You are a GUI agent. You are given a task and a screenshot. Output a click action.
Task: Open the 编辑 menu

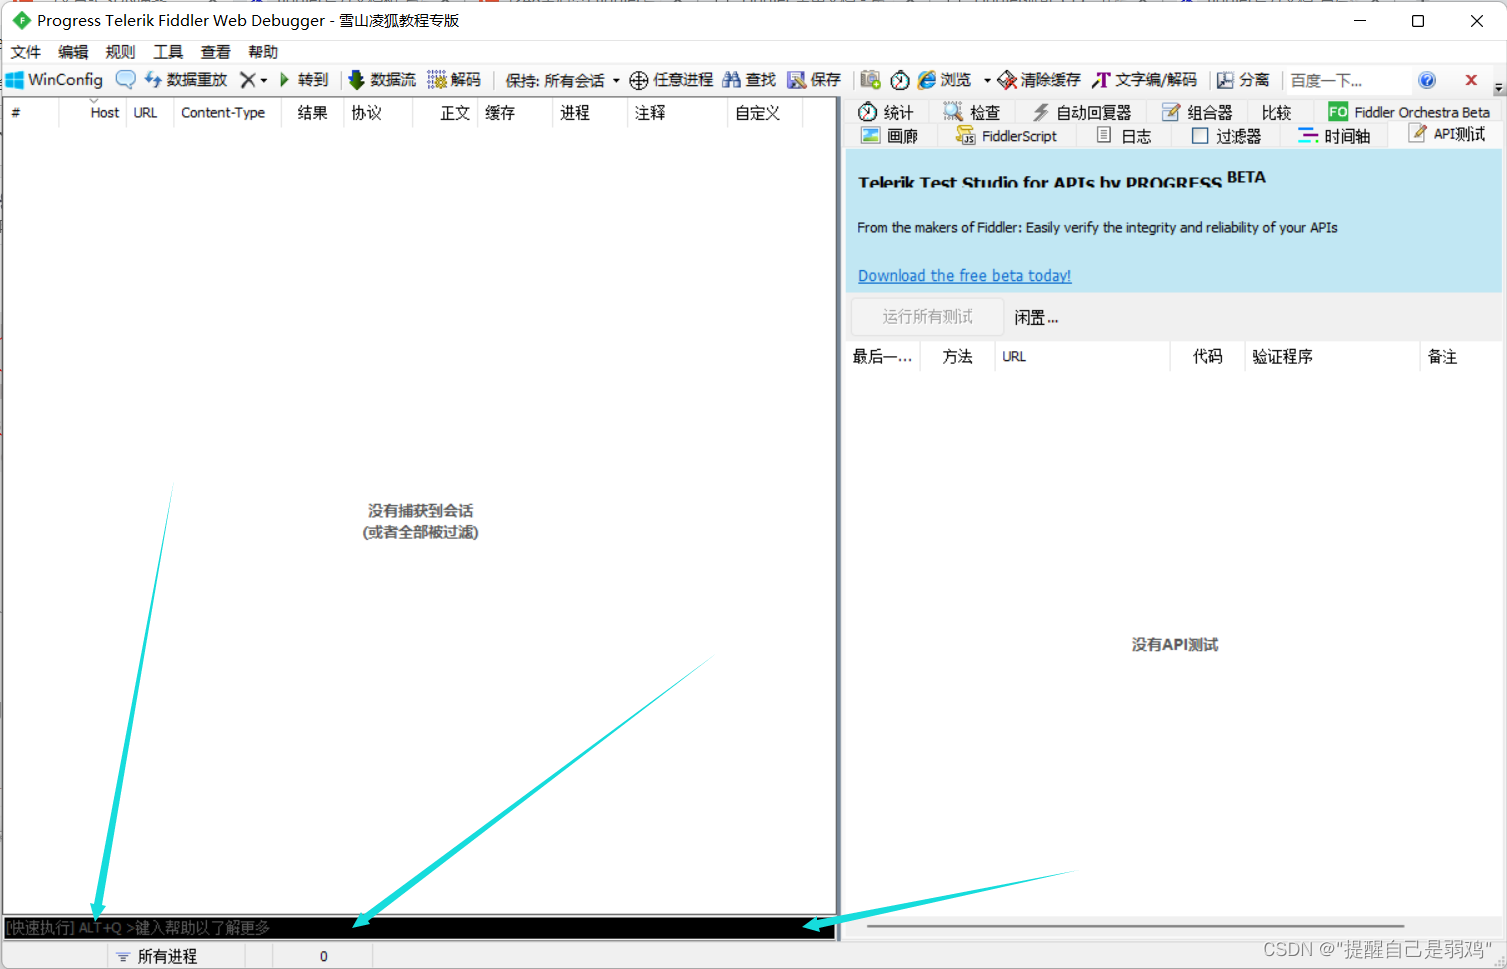click(x=73, y=52)
